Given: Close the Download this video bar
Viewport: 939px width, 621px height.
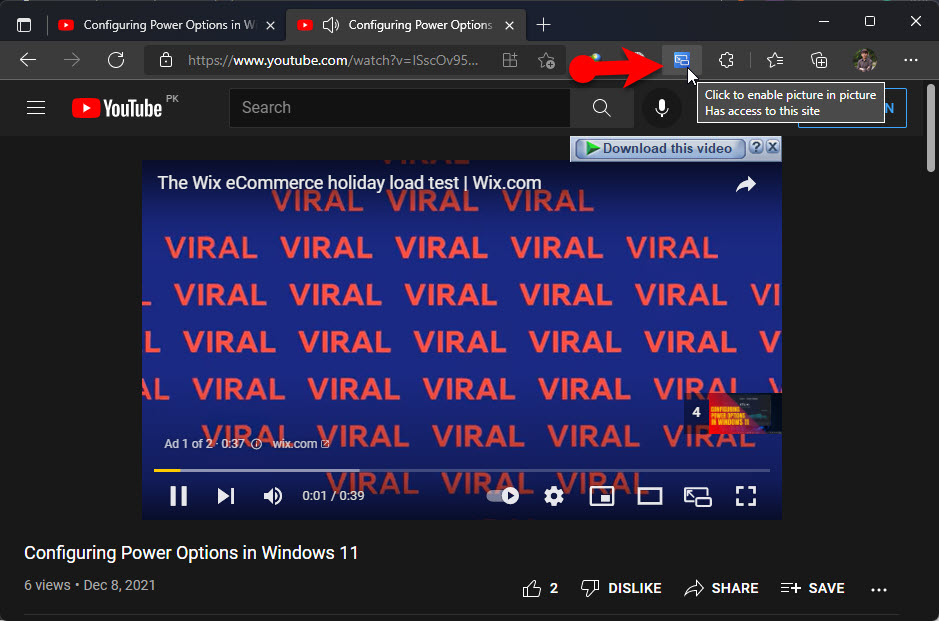Looking at the screenshot, I should point(773,147).
